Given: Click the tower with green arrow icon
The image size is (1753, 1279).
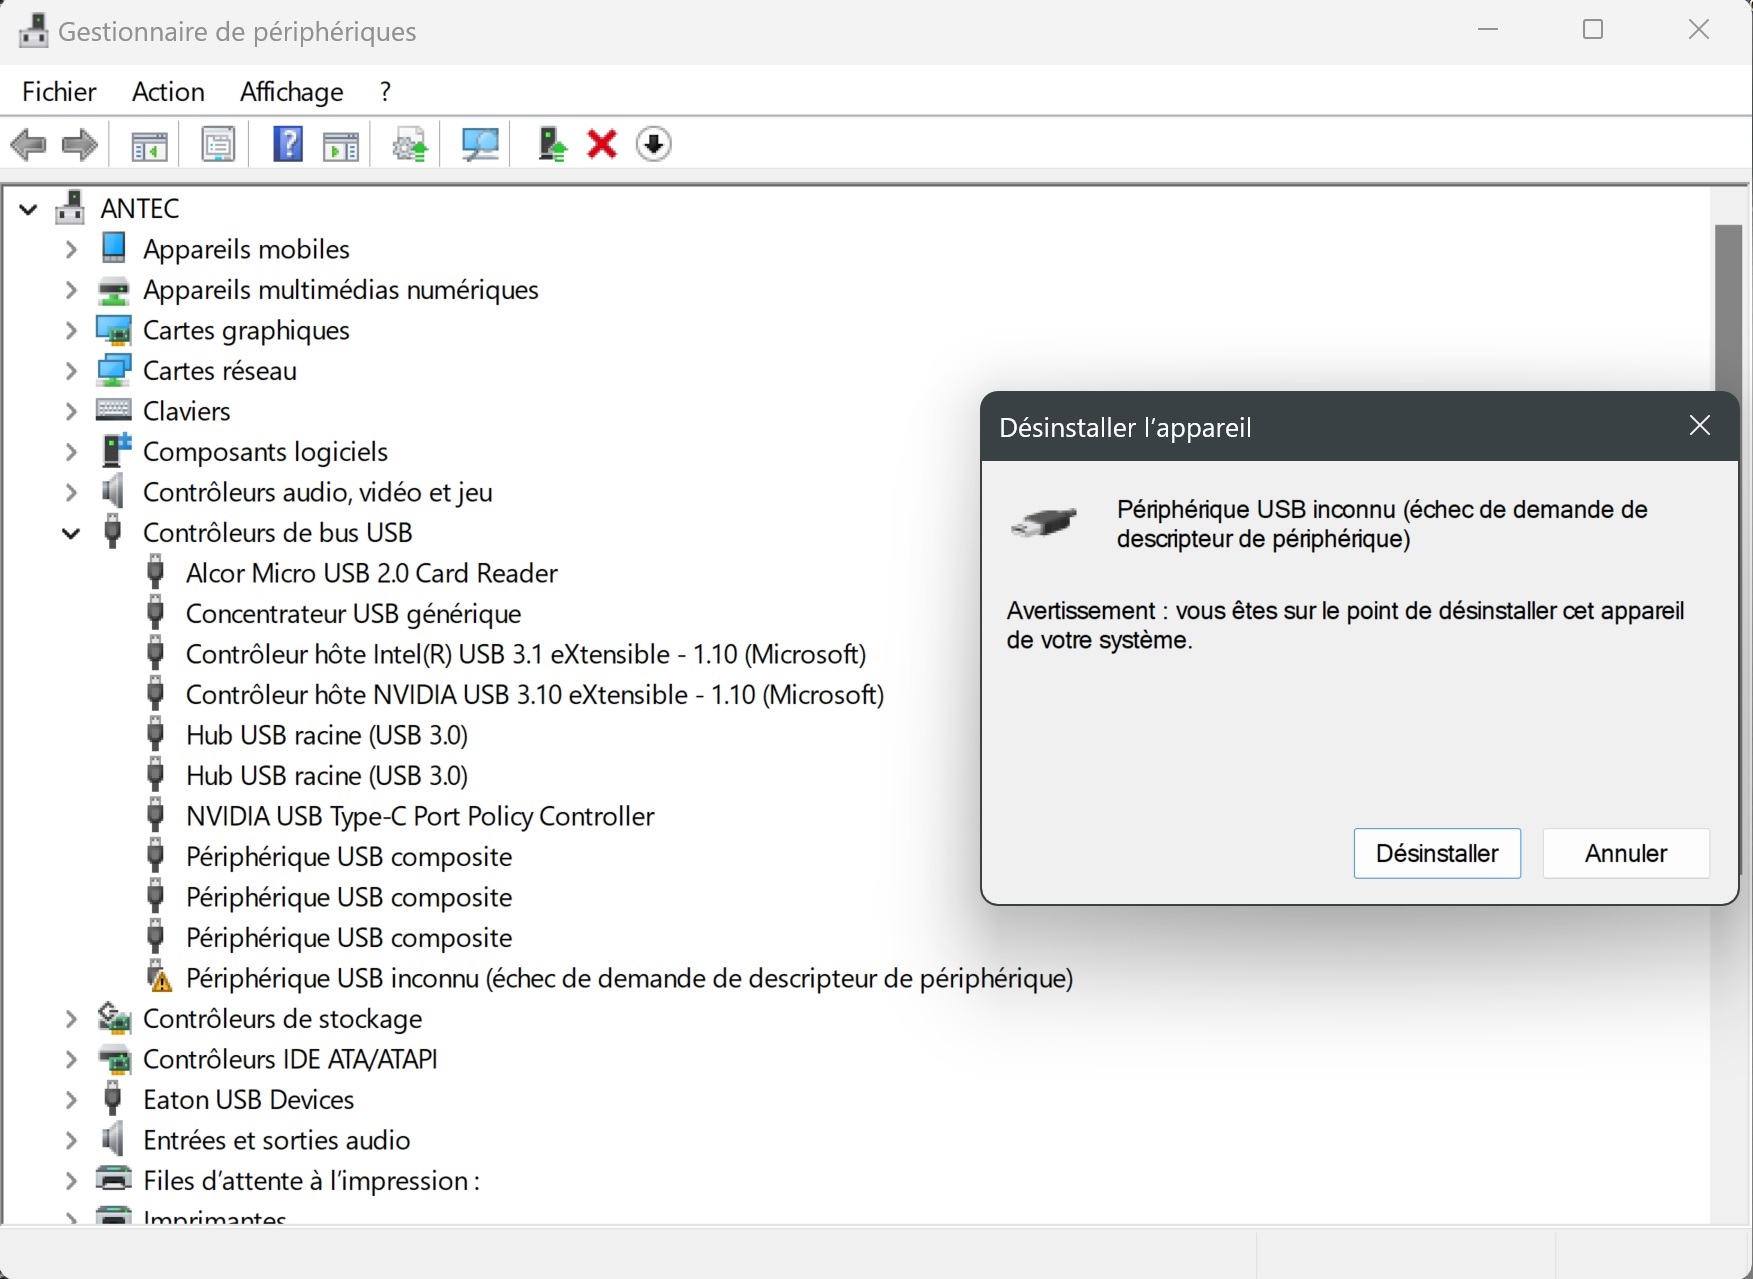Looking at the screenshot, I should coord(552,145).
